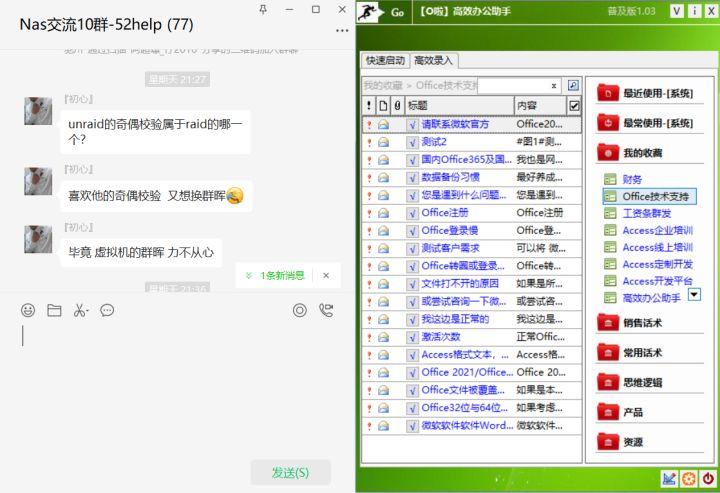Clear the search box with its small x

pyautogui.click(x=554, y=86)
